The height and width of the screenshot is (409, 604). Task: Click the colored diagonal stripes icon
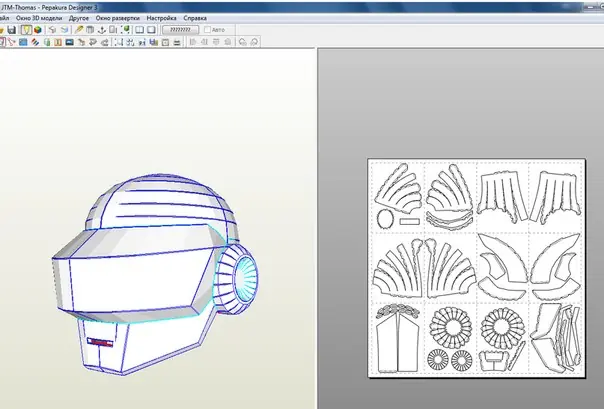click(x=35, y=42)
